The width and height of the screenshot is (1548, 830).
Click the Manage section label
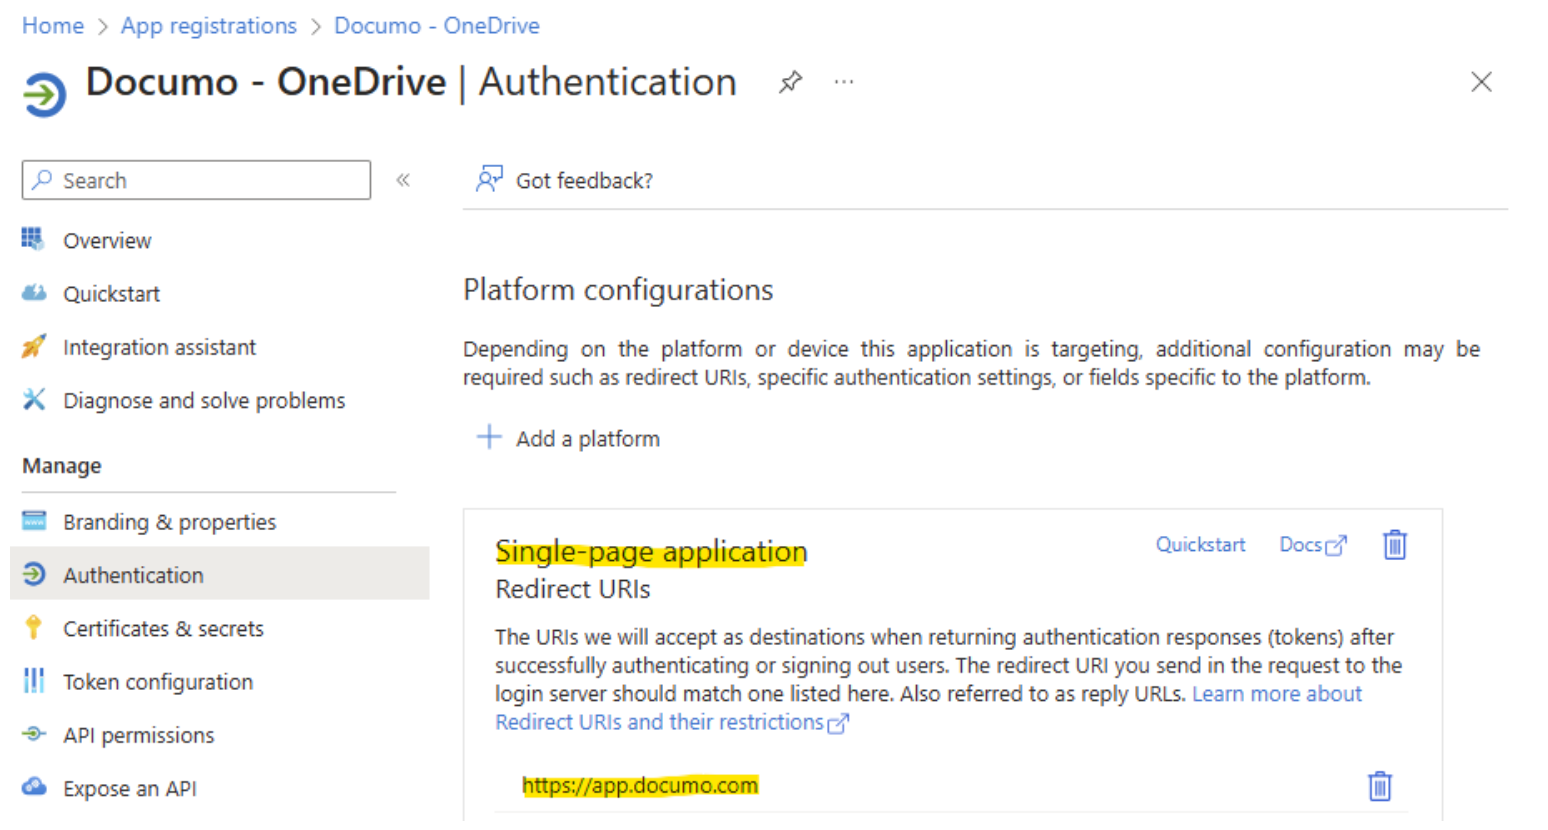[62, 466]
